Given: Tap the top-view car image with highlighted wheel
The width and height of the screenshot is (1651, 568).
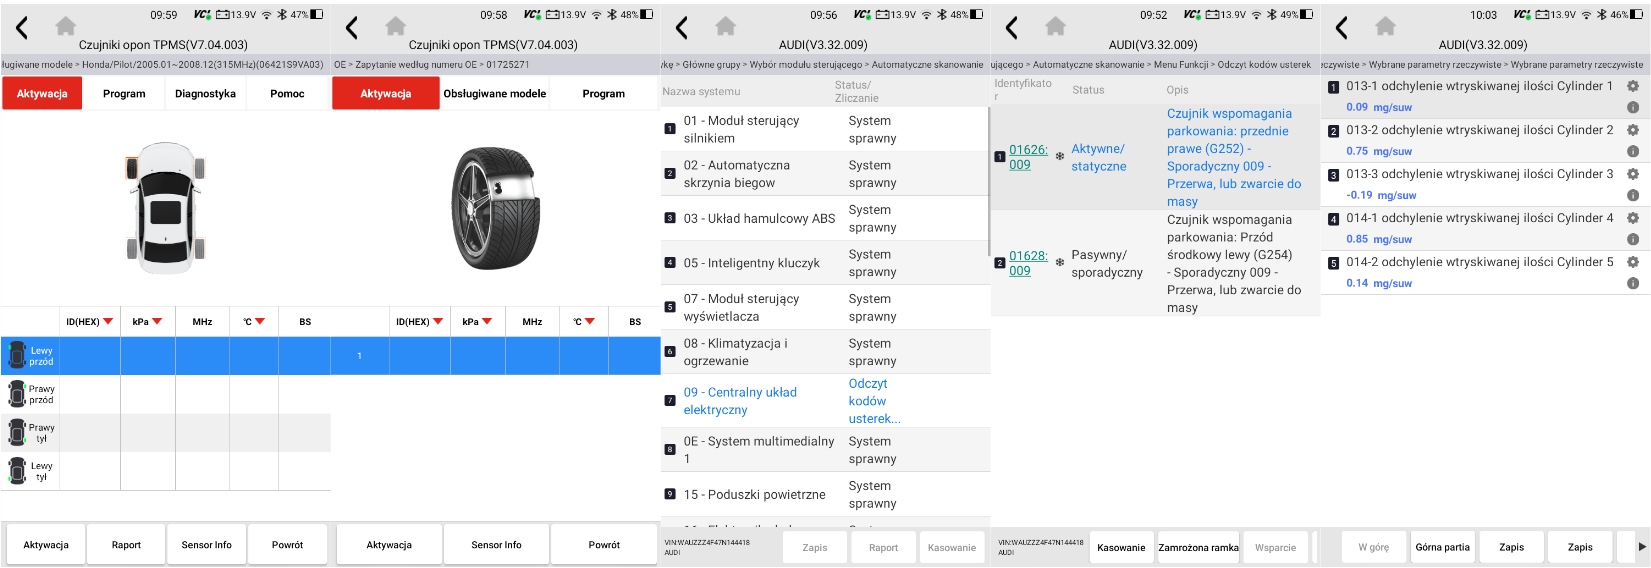Looking at the screenshot, I should tap(166, 208).
